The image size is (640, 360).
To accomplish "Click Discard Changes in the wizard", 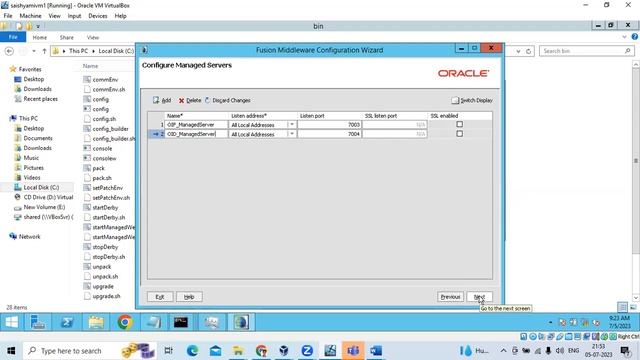I will 228,100.
